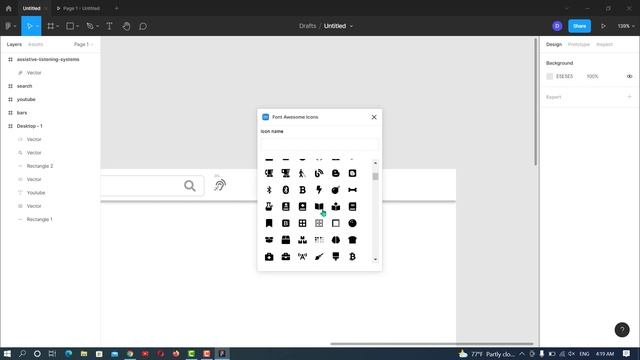Select the Text tool
The image size is (640, 360).
click(x=109, y=26)
